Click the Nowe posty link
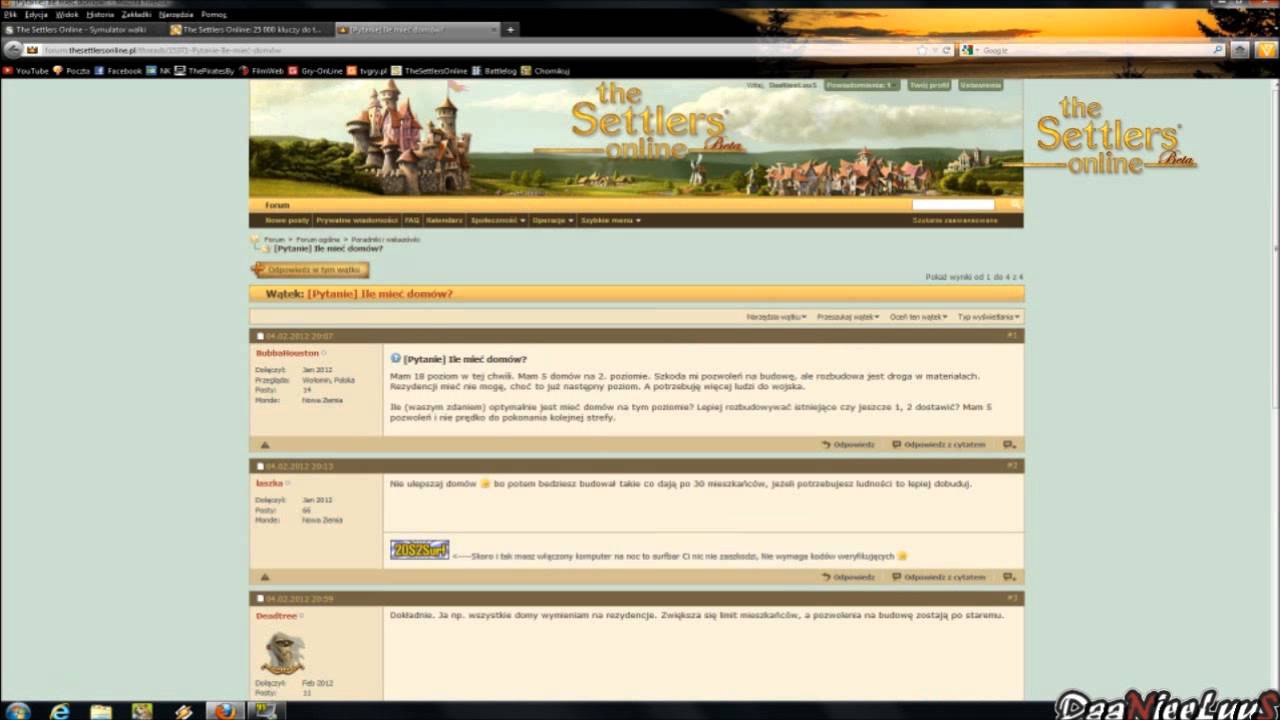Viewport: 1280px width, 720px height. click(287, 220)
